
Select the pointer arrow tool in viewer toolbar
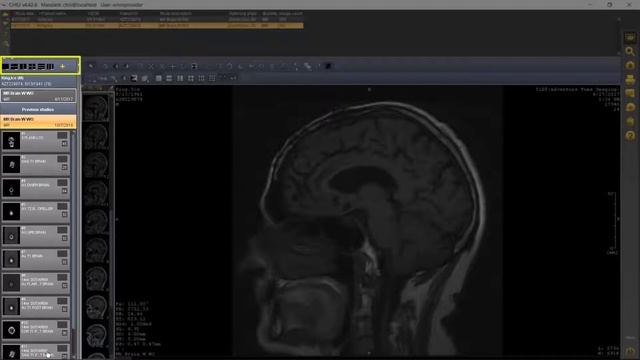pos(91,66)
